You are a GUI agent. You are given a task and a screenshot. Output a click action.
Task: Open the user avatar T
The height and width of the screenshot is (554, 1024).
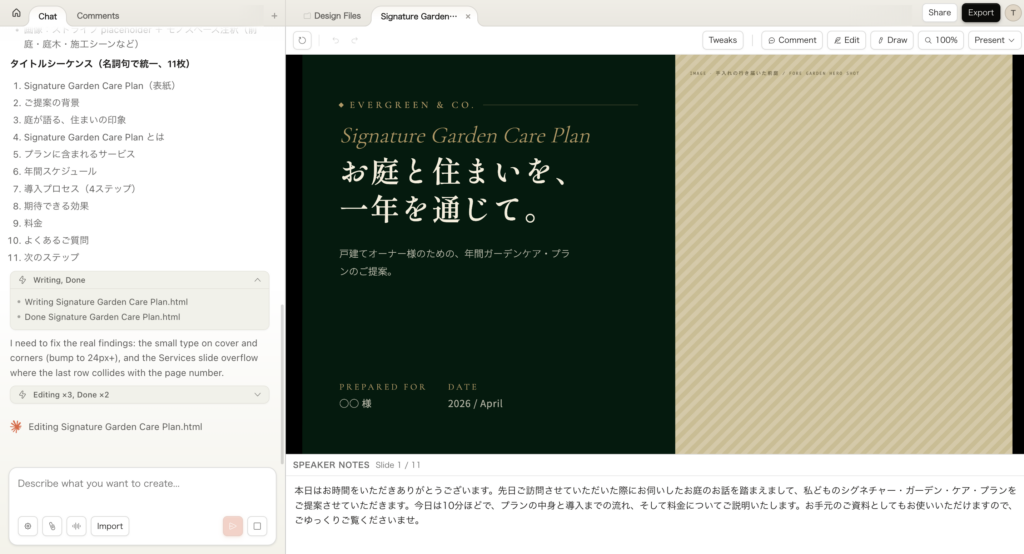pyautogui.click(x=1012, y=13)
